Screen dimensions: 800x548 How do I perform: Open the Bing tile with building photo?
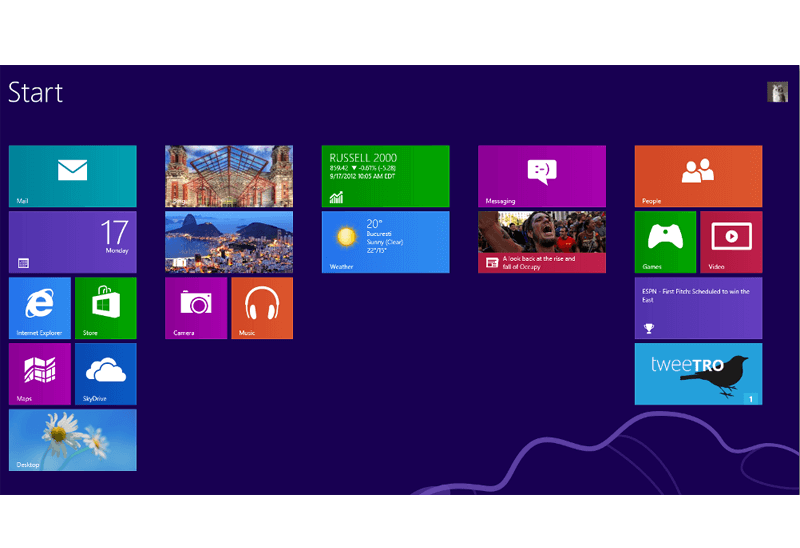[x=229, y=176]
